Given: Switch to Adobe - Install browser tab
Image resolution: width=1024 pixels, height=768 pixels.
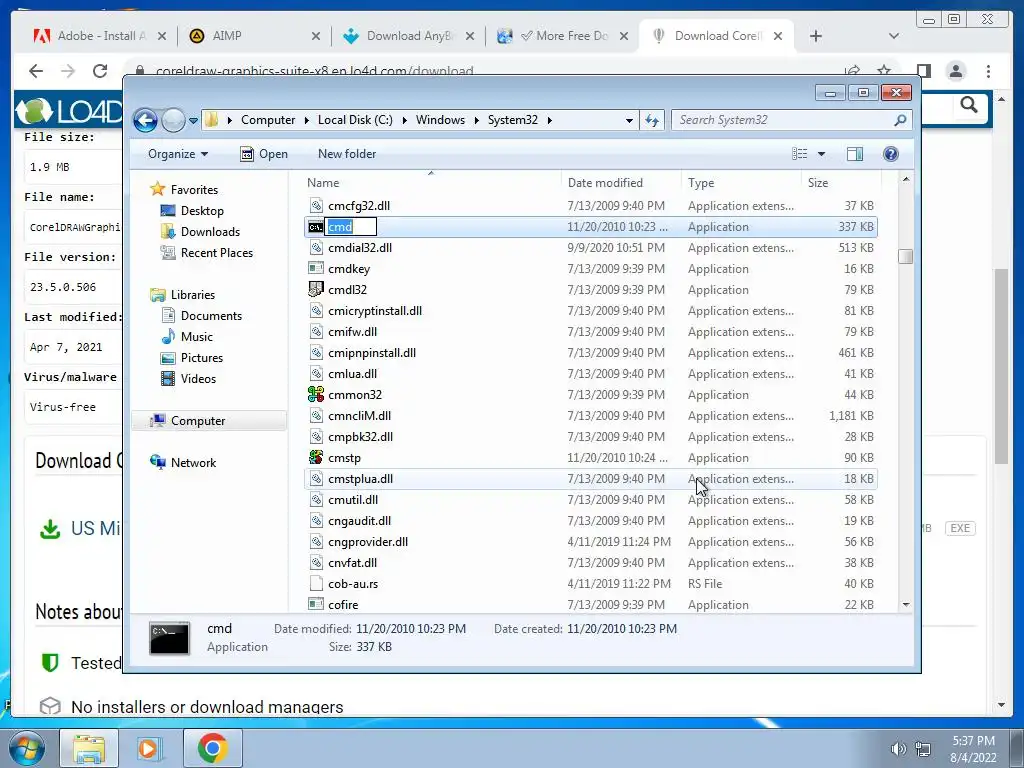Looking at the screenshot, I should (101, 36).
